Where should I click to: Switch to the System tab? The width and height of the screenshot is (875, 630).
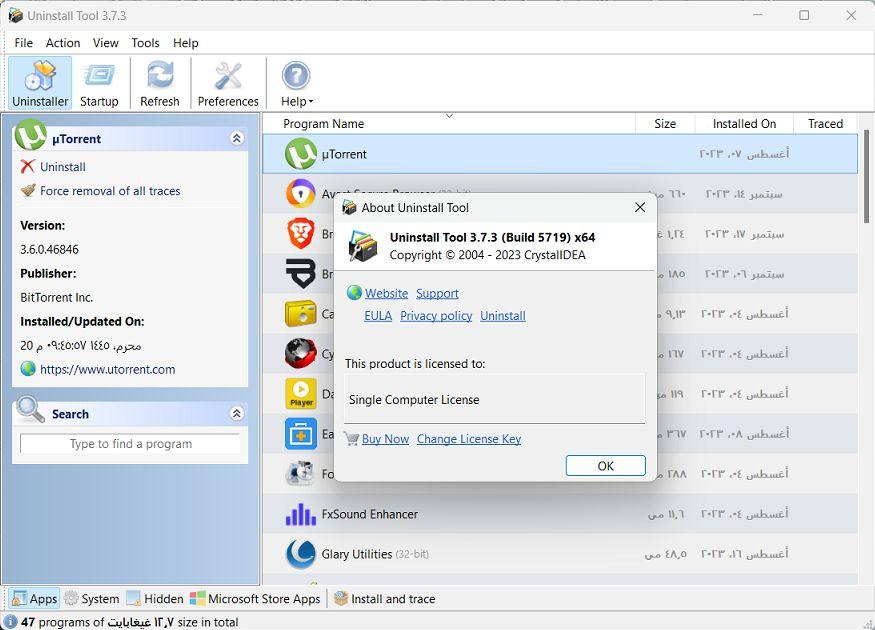point(92,599)
